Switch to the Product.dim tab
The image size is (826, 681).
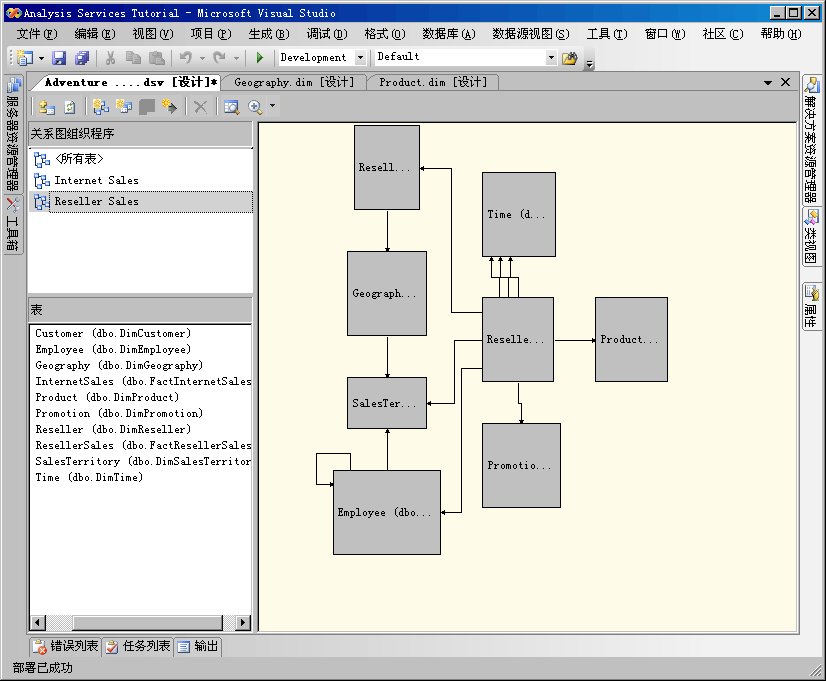[x=432, y=82]
